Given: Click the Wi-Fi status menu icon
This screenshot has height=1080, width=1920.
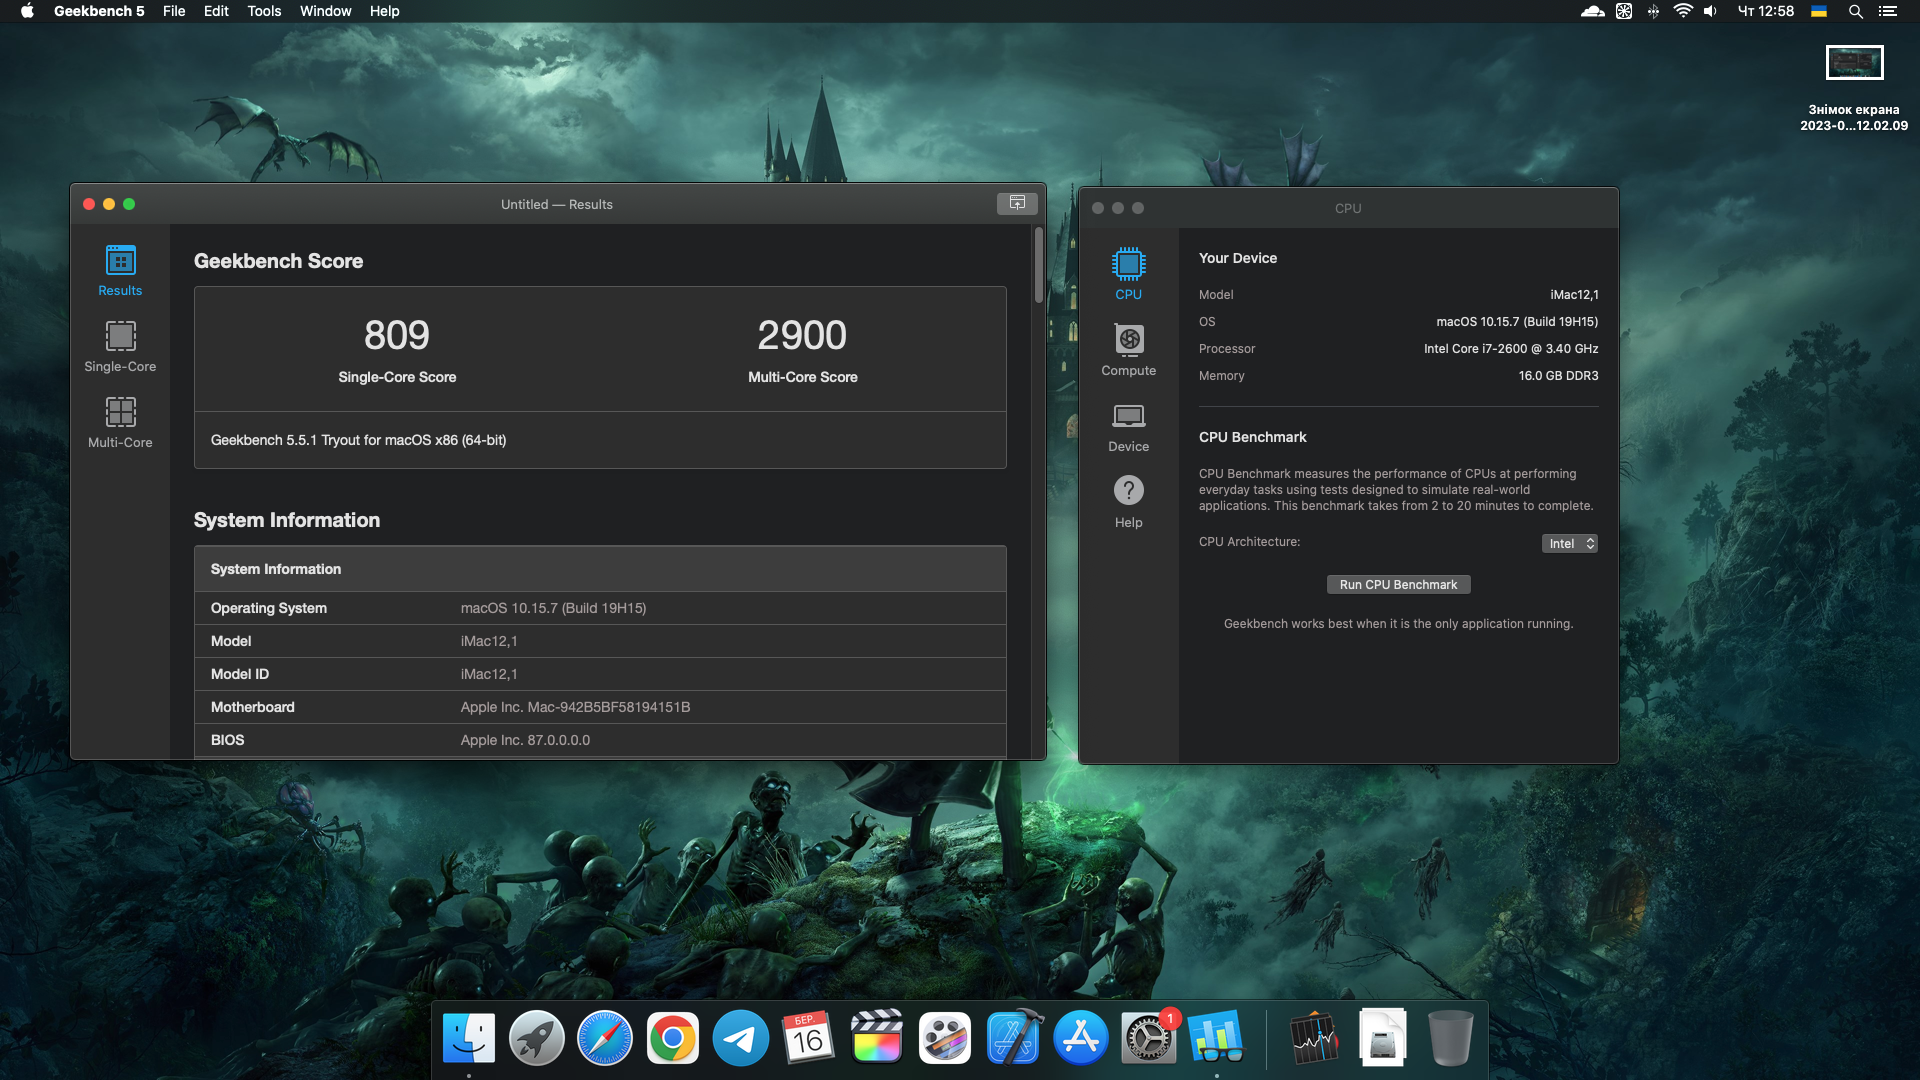Looking at the screenshot, I should click(x=1682, y=11).
